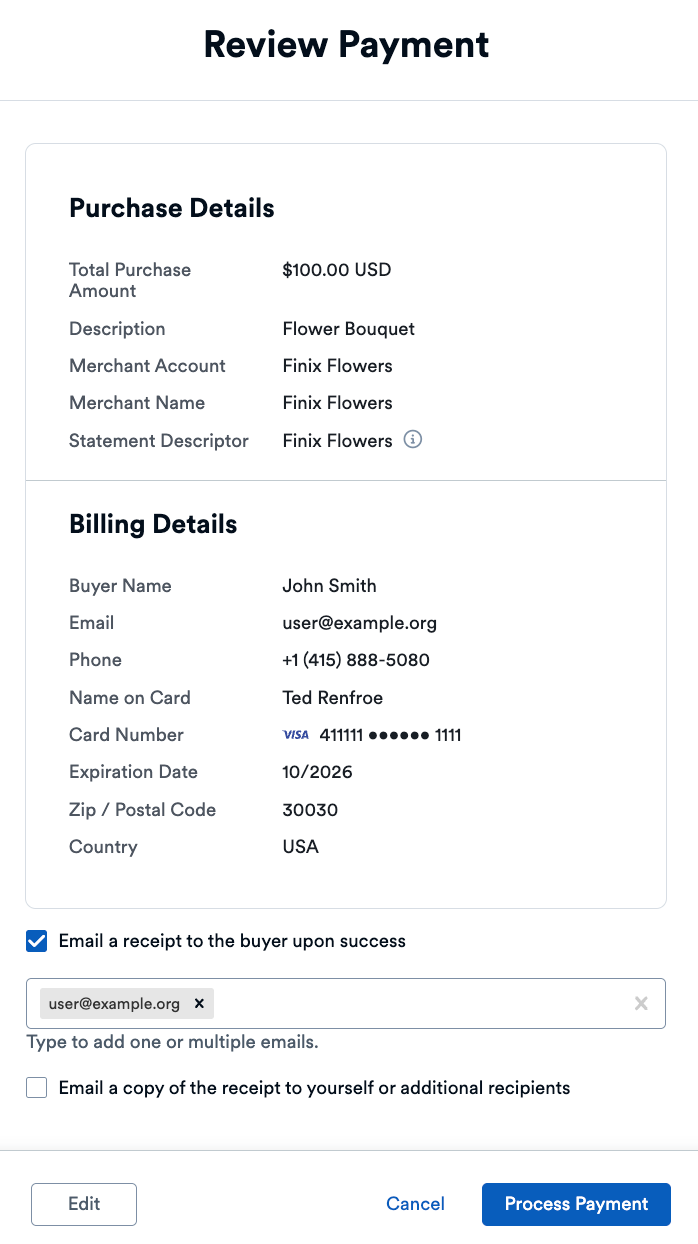Viewport: 698px width, 1244px height.
Task: Enable emailing a receipt copy to yourself
Action: (37, 1088)
